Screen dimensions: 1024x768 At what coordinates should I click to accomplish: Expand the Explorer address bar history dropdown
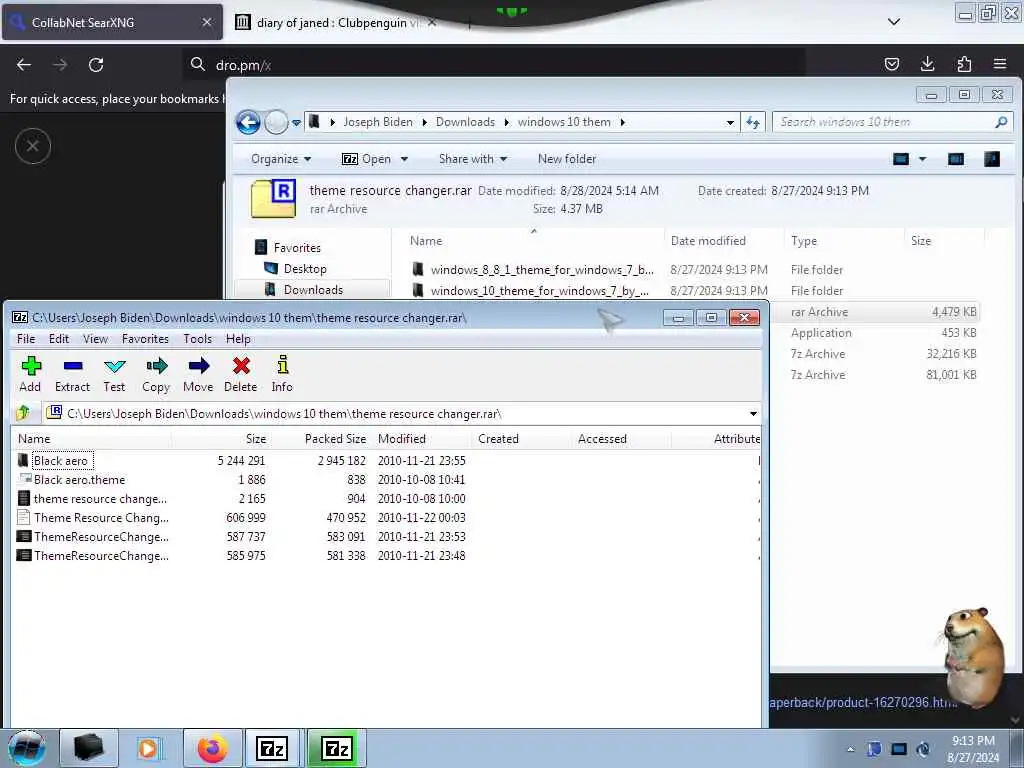pos(730,122)
